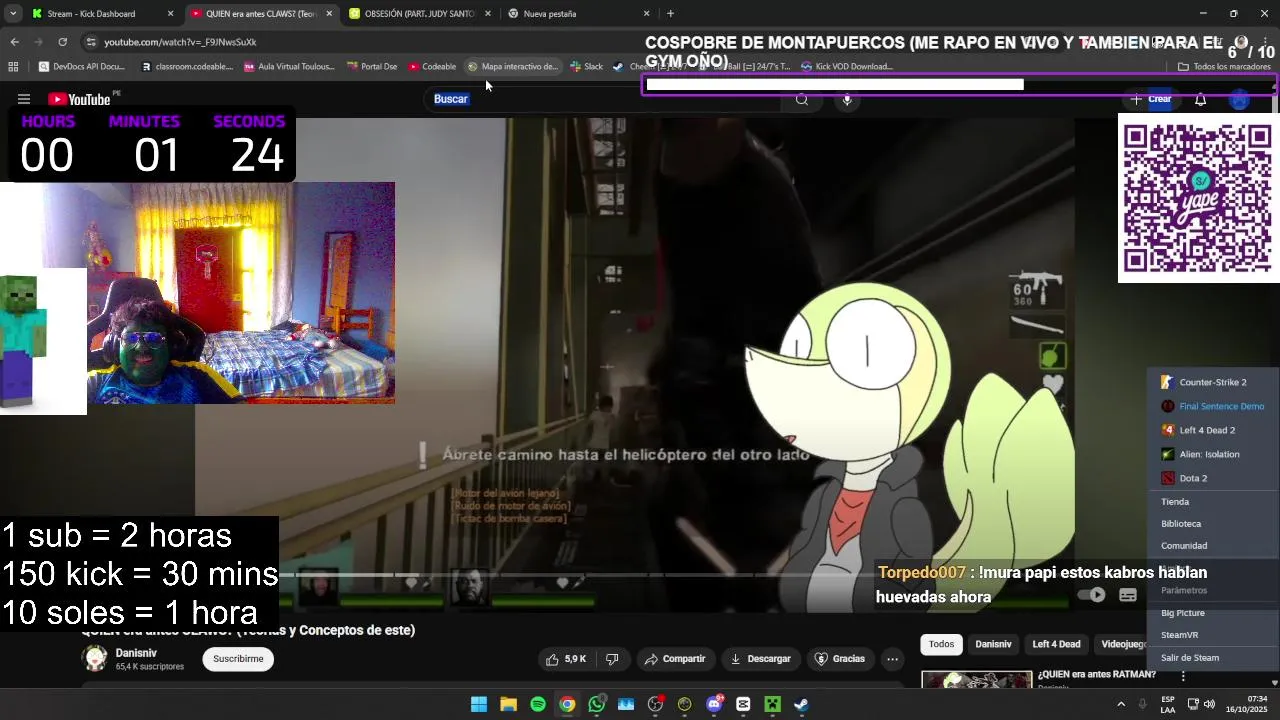The height and width of the screenshot is (720, 1280).
Task: Switch to OBSESIÓN (PART. JUDY SANTOS) tab
Action: pyautogui.click(x=420, y=14)
